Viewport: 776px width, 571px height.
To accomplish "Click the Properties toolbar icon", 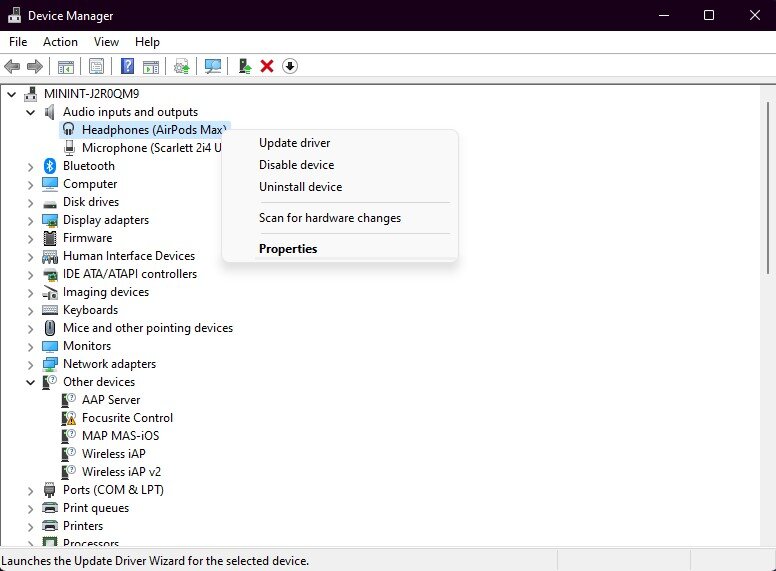I will coord(96,66).
